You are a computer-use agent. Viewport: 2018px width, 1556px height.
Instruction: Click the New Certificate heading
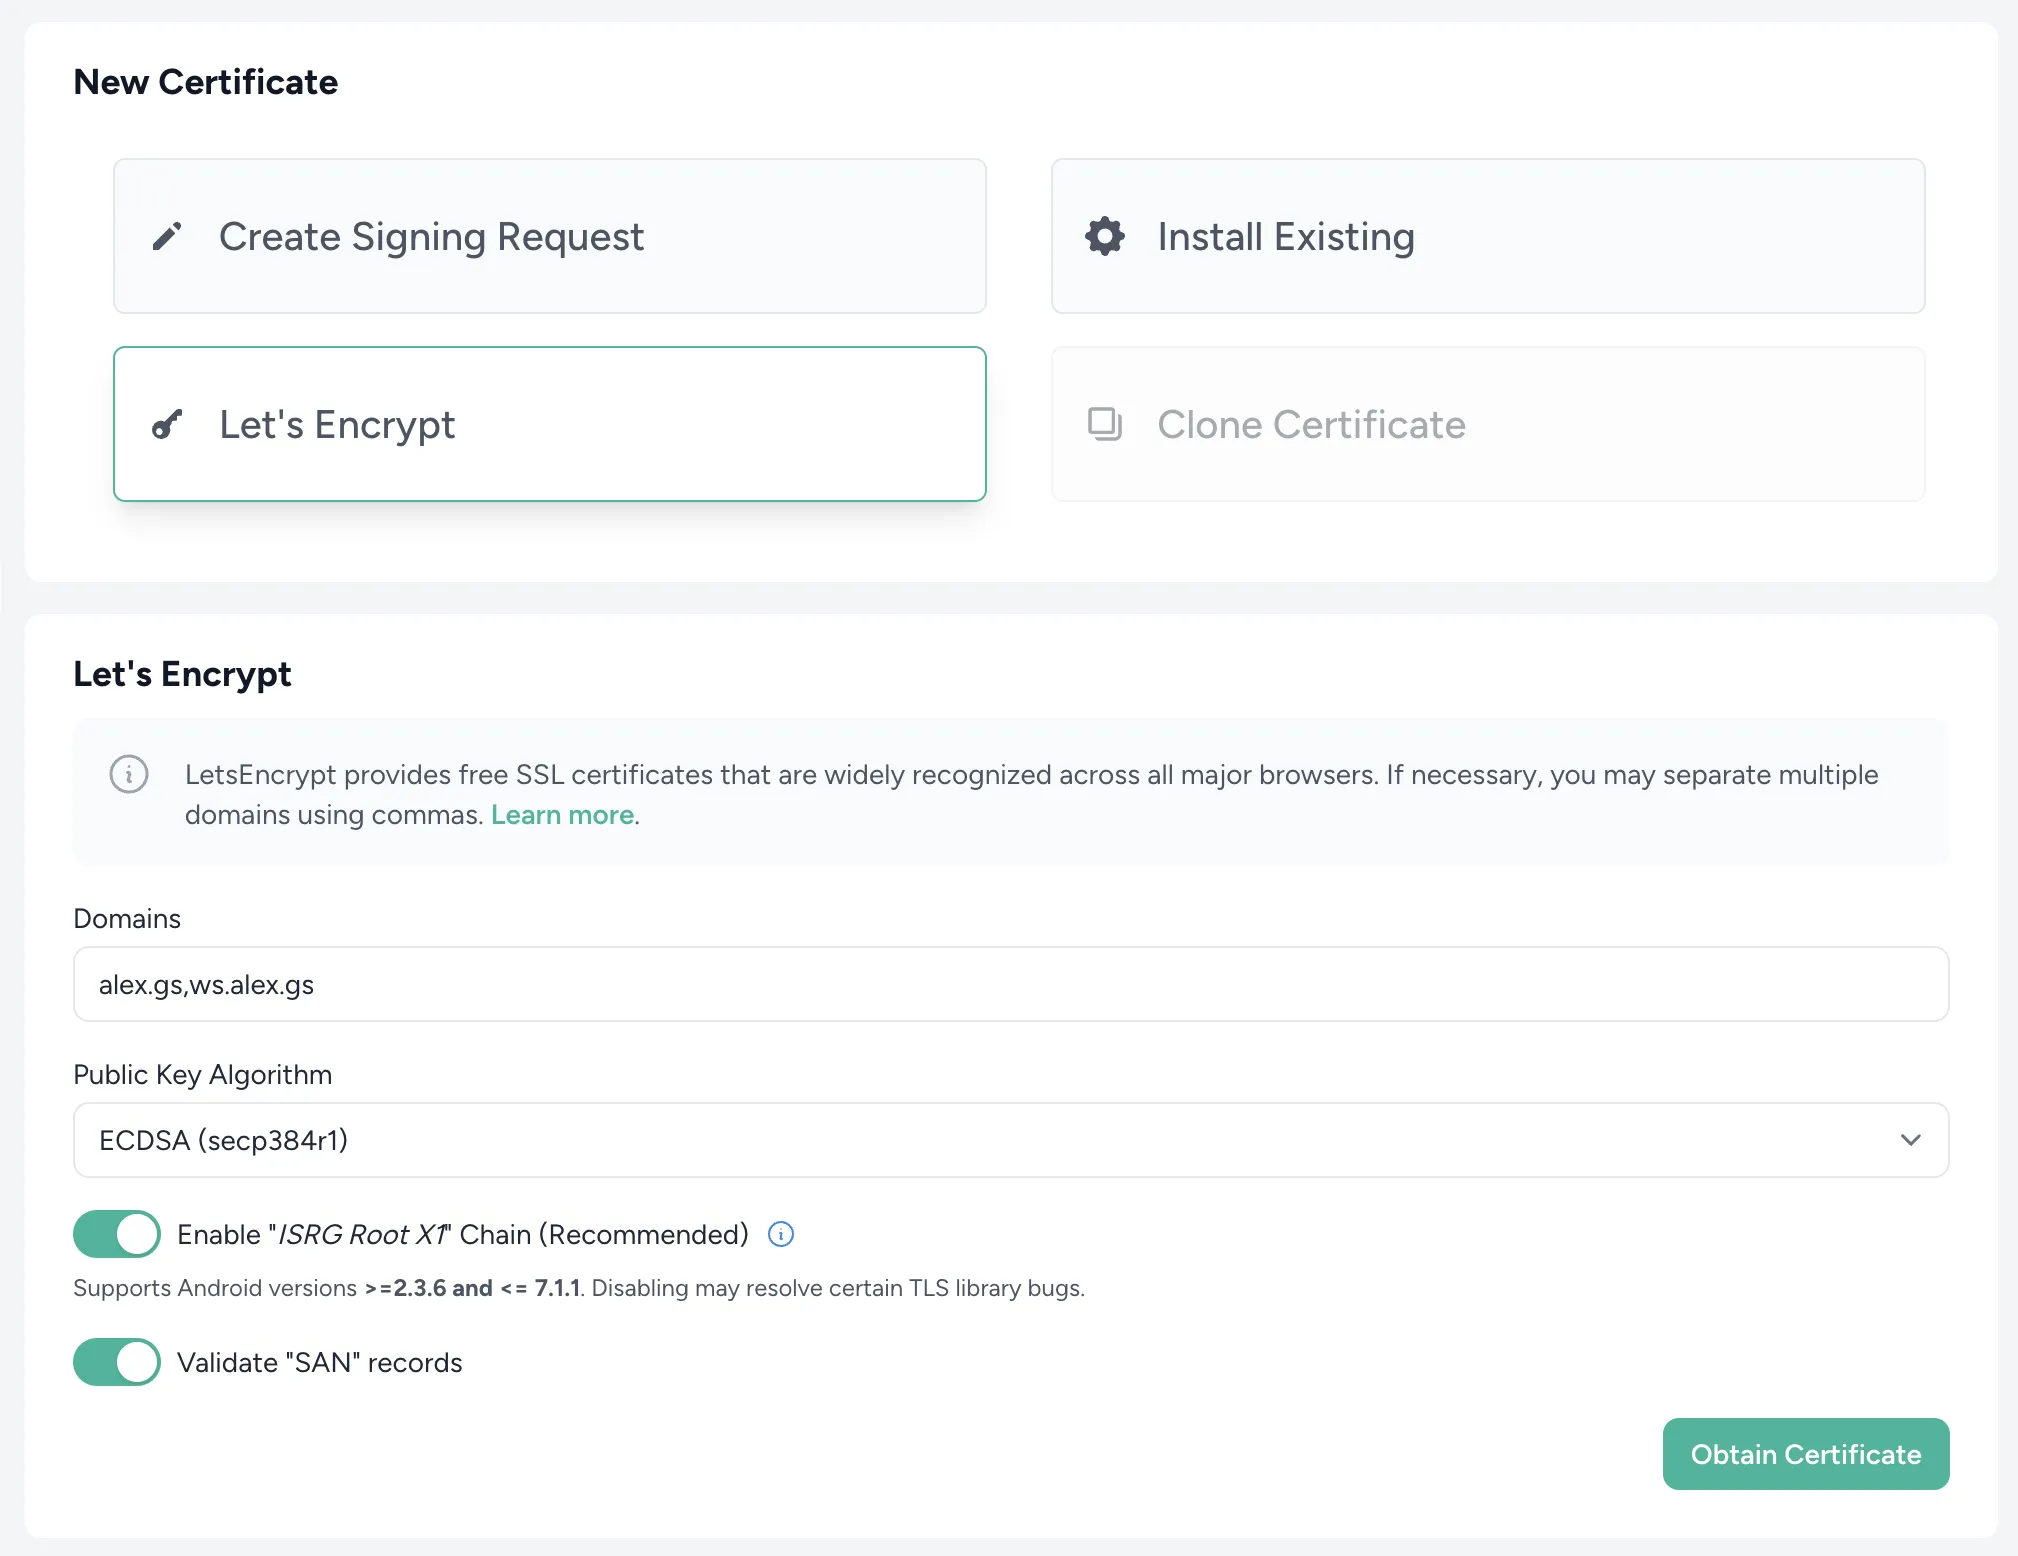pos(206,82)
